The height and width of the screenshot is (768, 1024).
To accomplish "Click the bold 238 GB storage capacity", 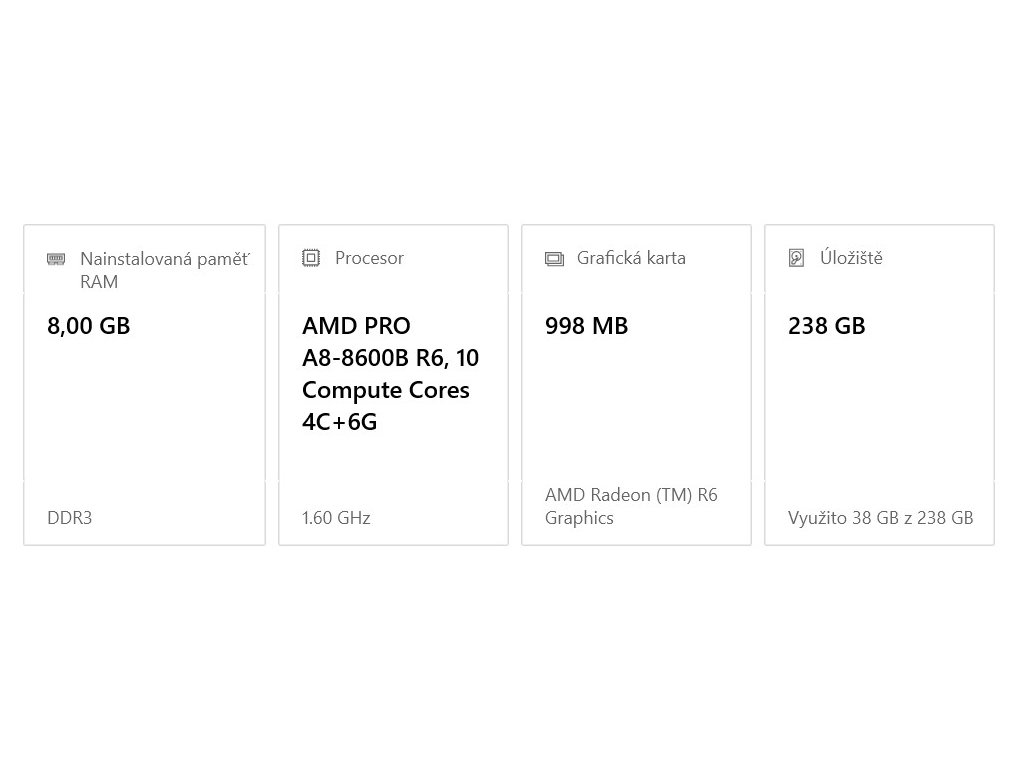I will click(x=827, y=326).
